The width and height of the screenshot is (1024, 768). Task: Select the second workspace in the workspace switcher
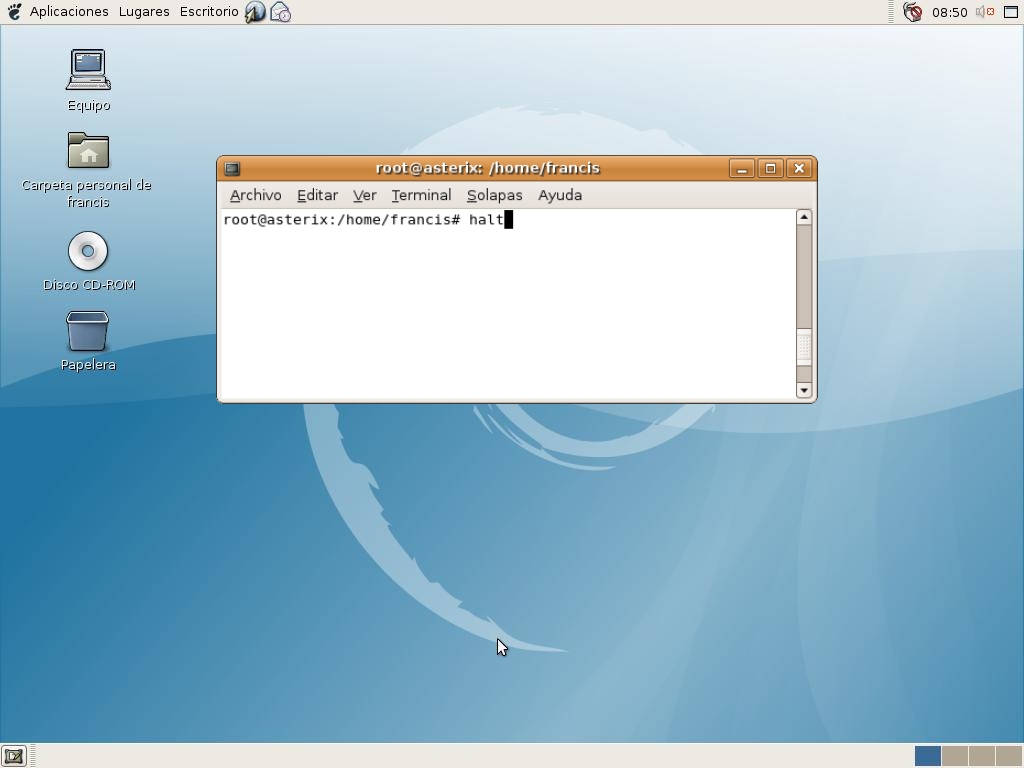coord(957,757)
